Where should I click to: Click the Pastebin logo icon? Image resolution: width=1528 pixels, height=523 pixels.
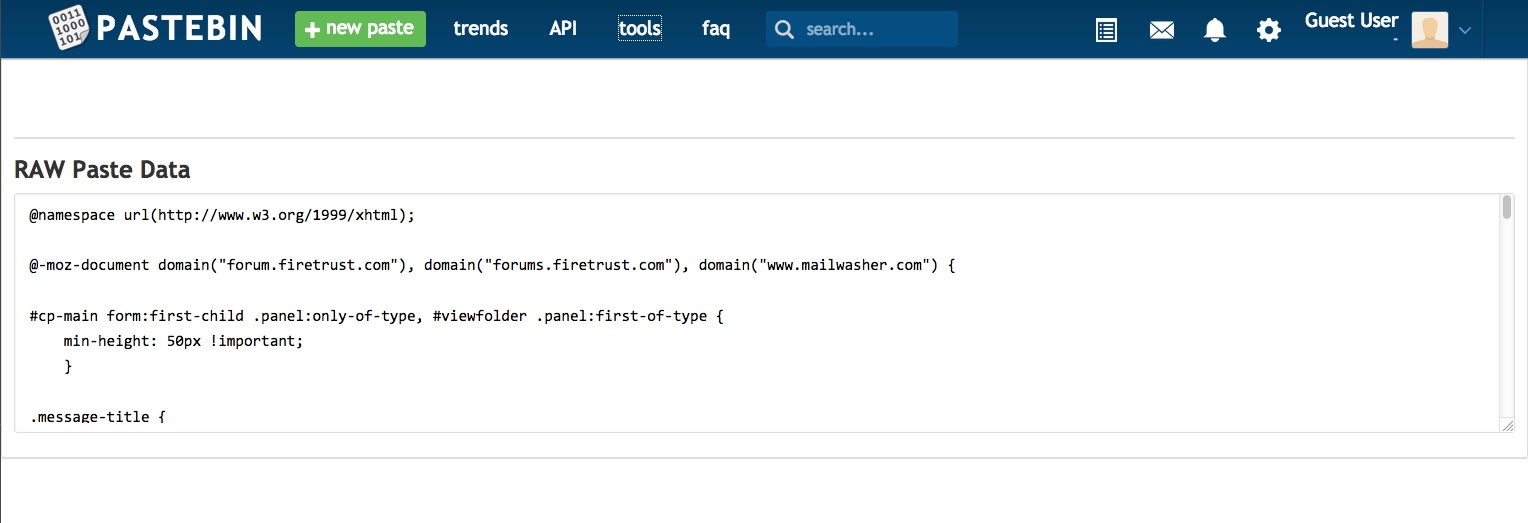pyautogui.click(x=69, y=28)
